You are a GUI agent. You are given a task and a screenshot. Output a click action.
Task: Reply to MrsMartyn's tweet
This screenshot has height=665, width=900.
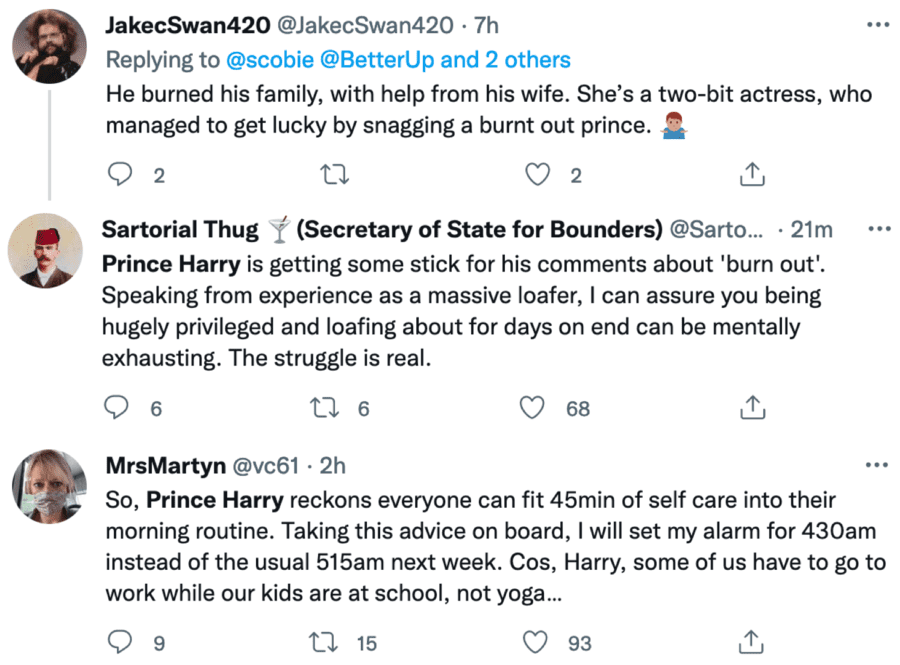click(120, 642)
